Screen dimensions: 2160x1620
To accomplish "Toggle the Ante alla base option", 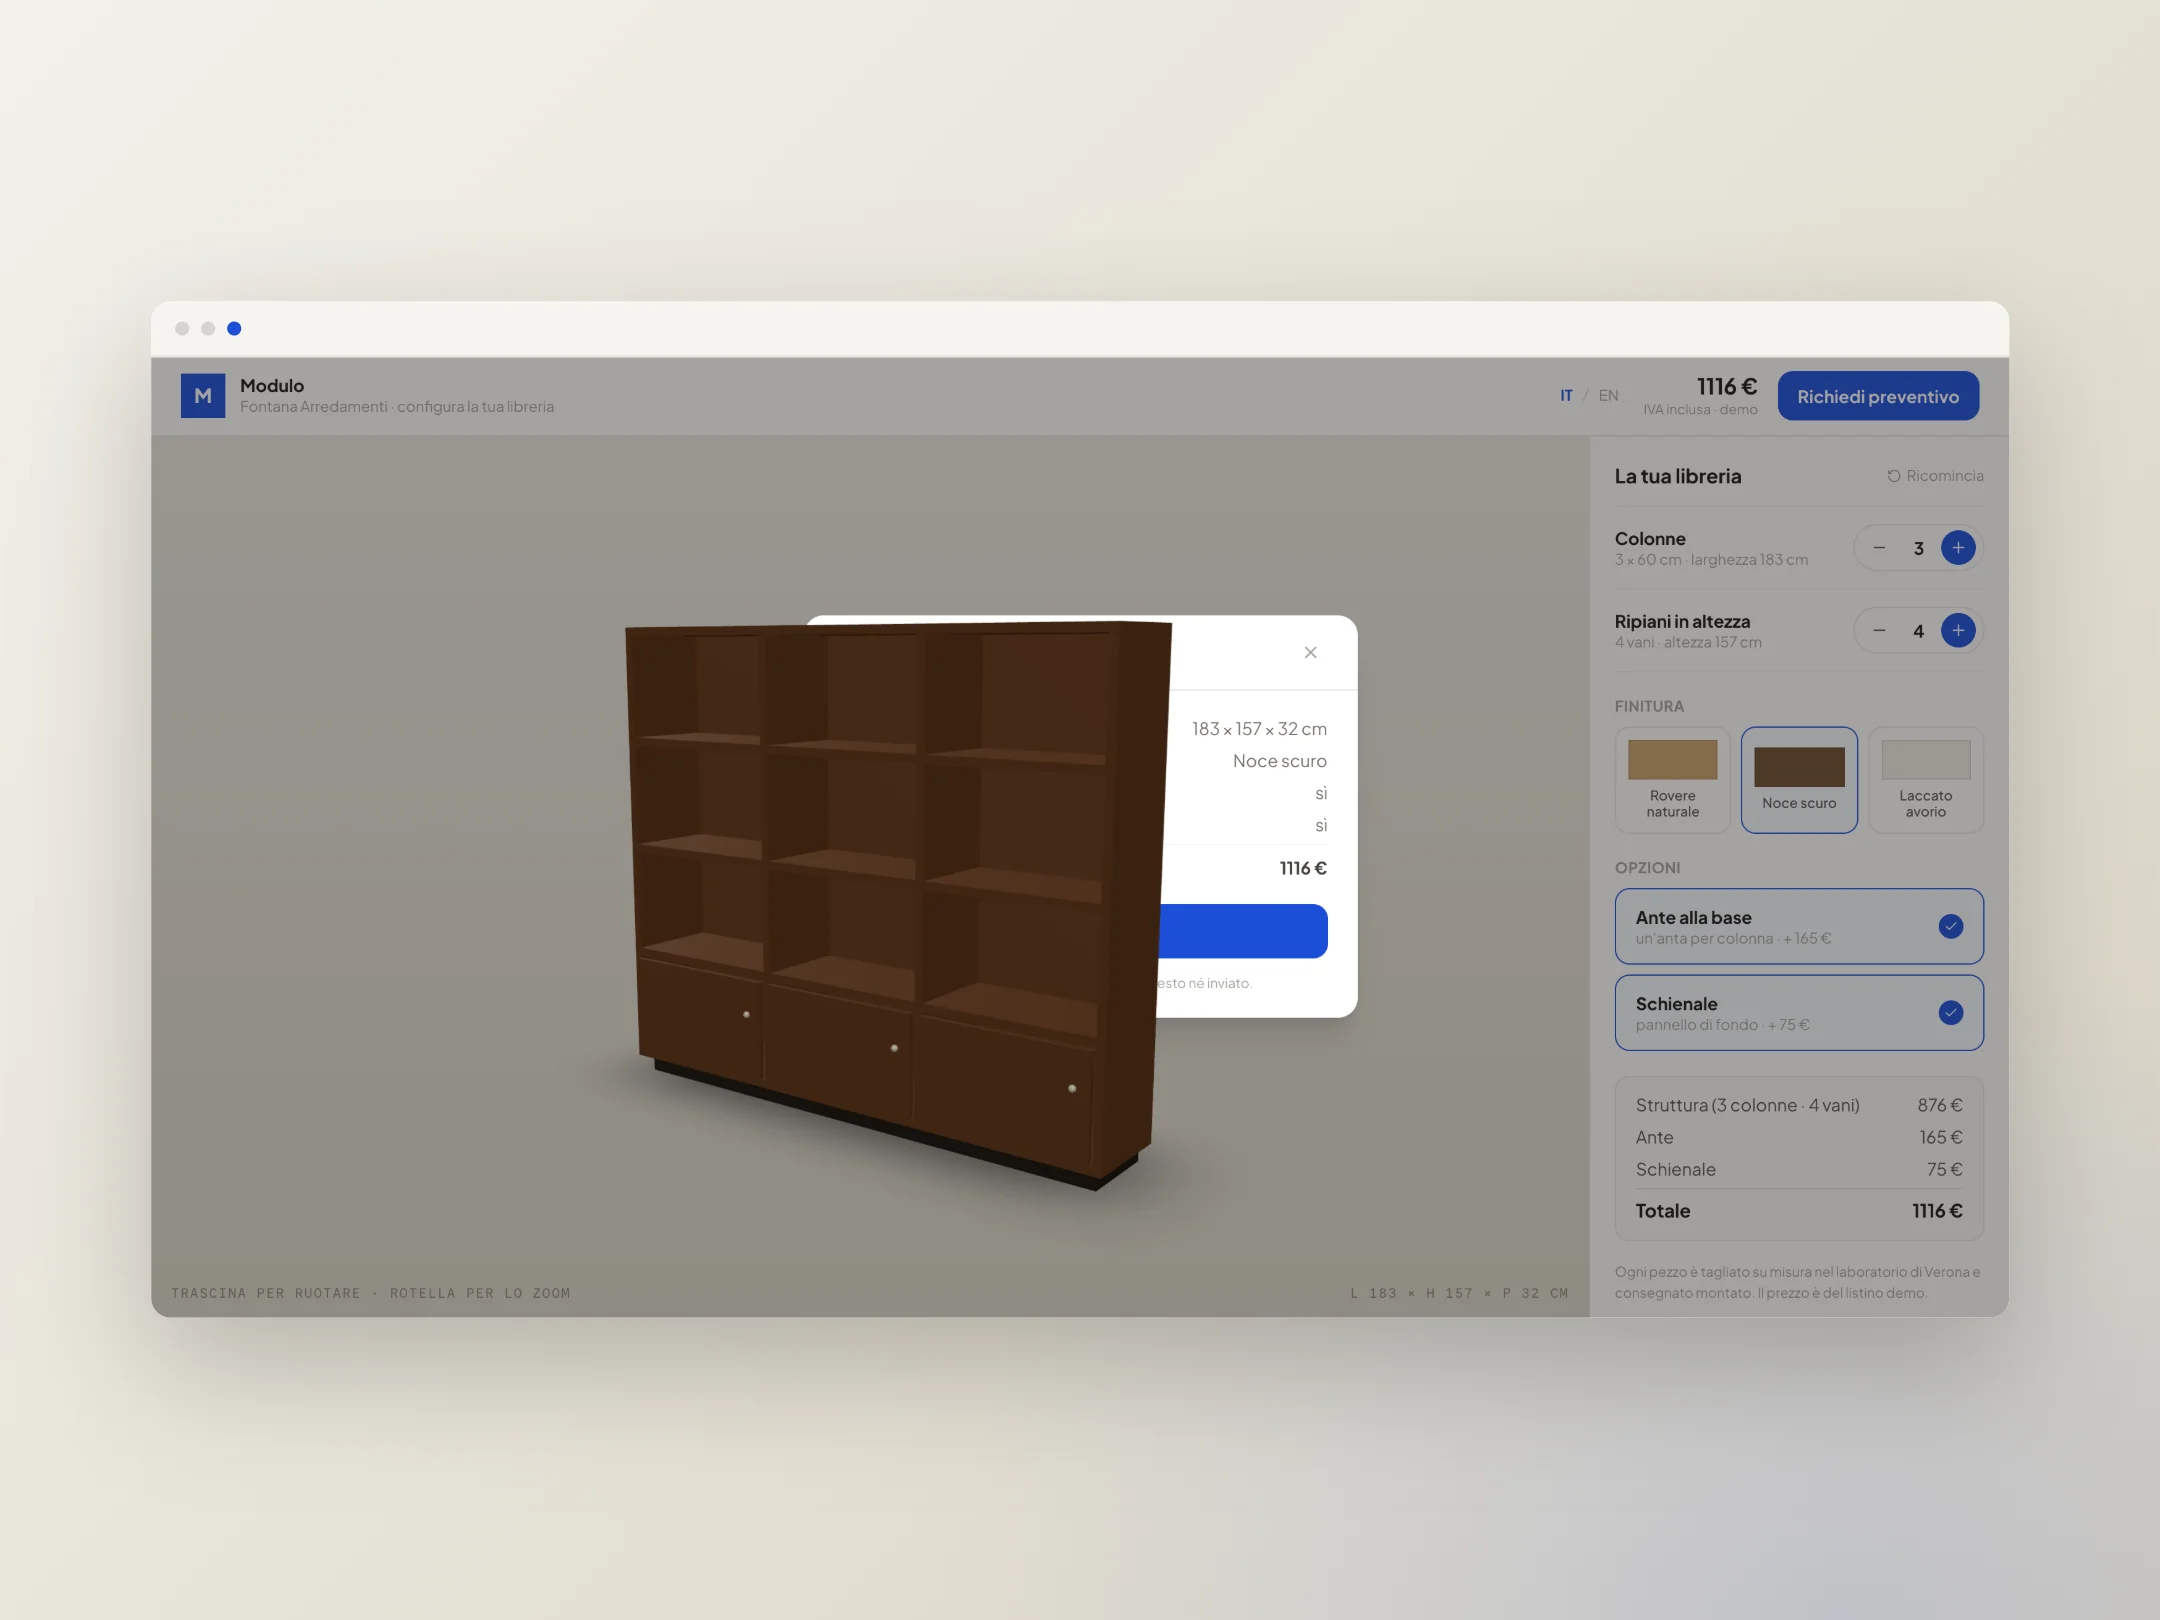I will tap(1799, 927).
